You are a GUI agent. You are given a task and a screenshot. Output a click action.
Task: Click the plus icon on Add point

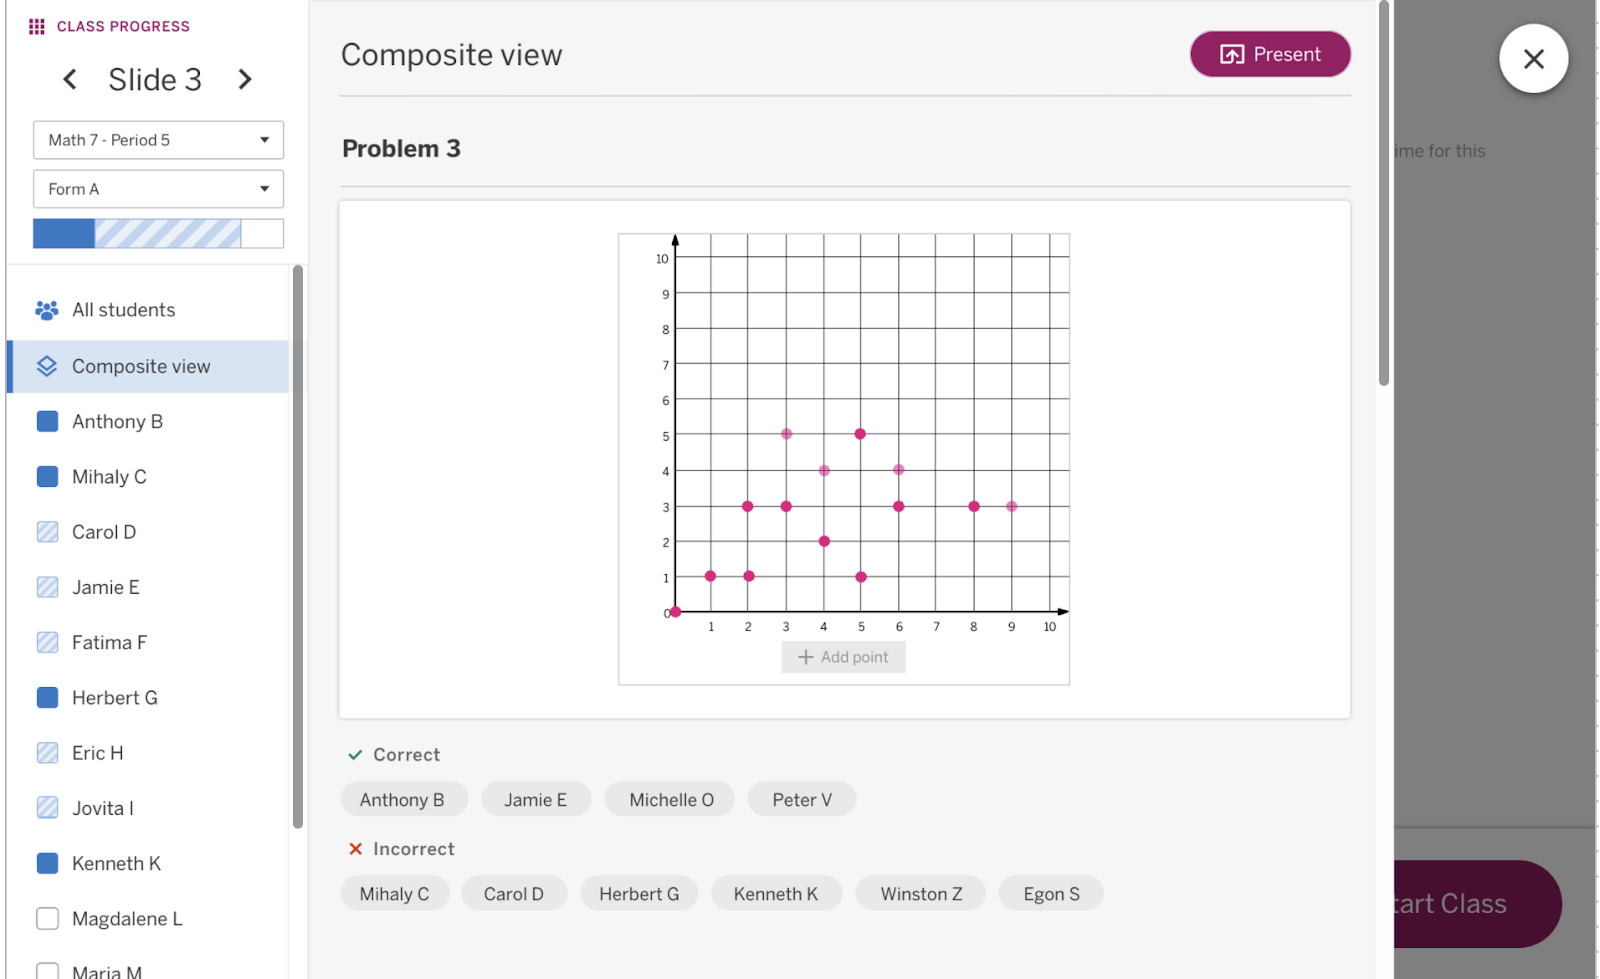[807, 657]
